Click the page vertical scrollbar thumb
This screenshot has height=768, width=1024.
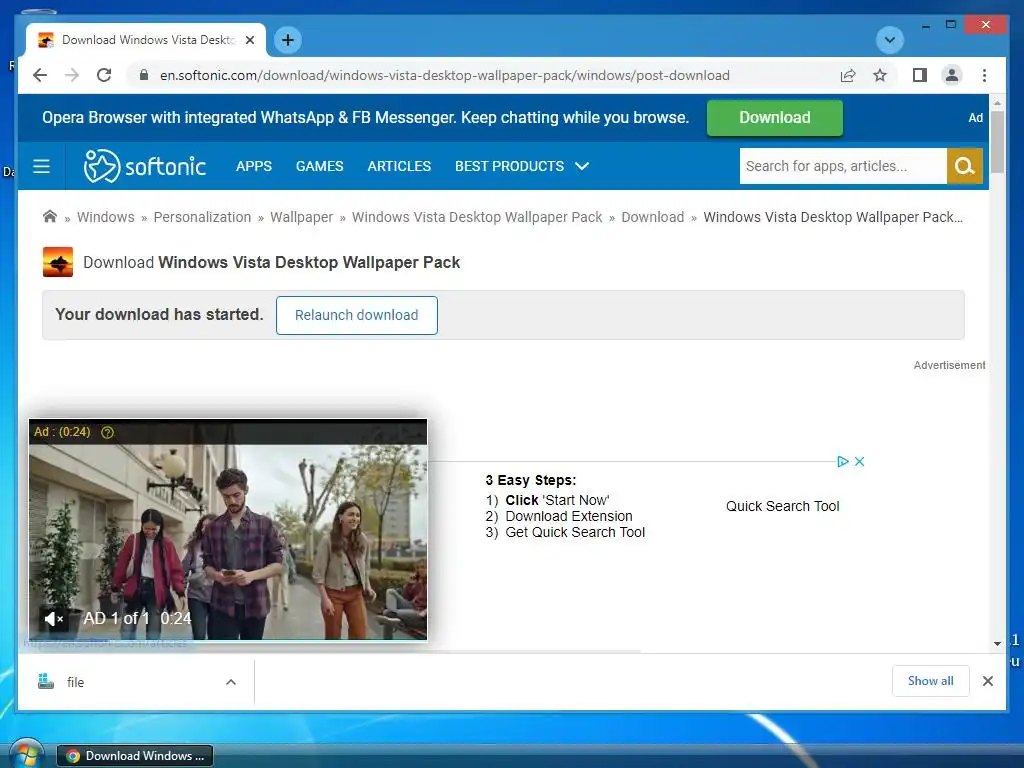[x=997, y=142]
